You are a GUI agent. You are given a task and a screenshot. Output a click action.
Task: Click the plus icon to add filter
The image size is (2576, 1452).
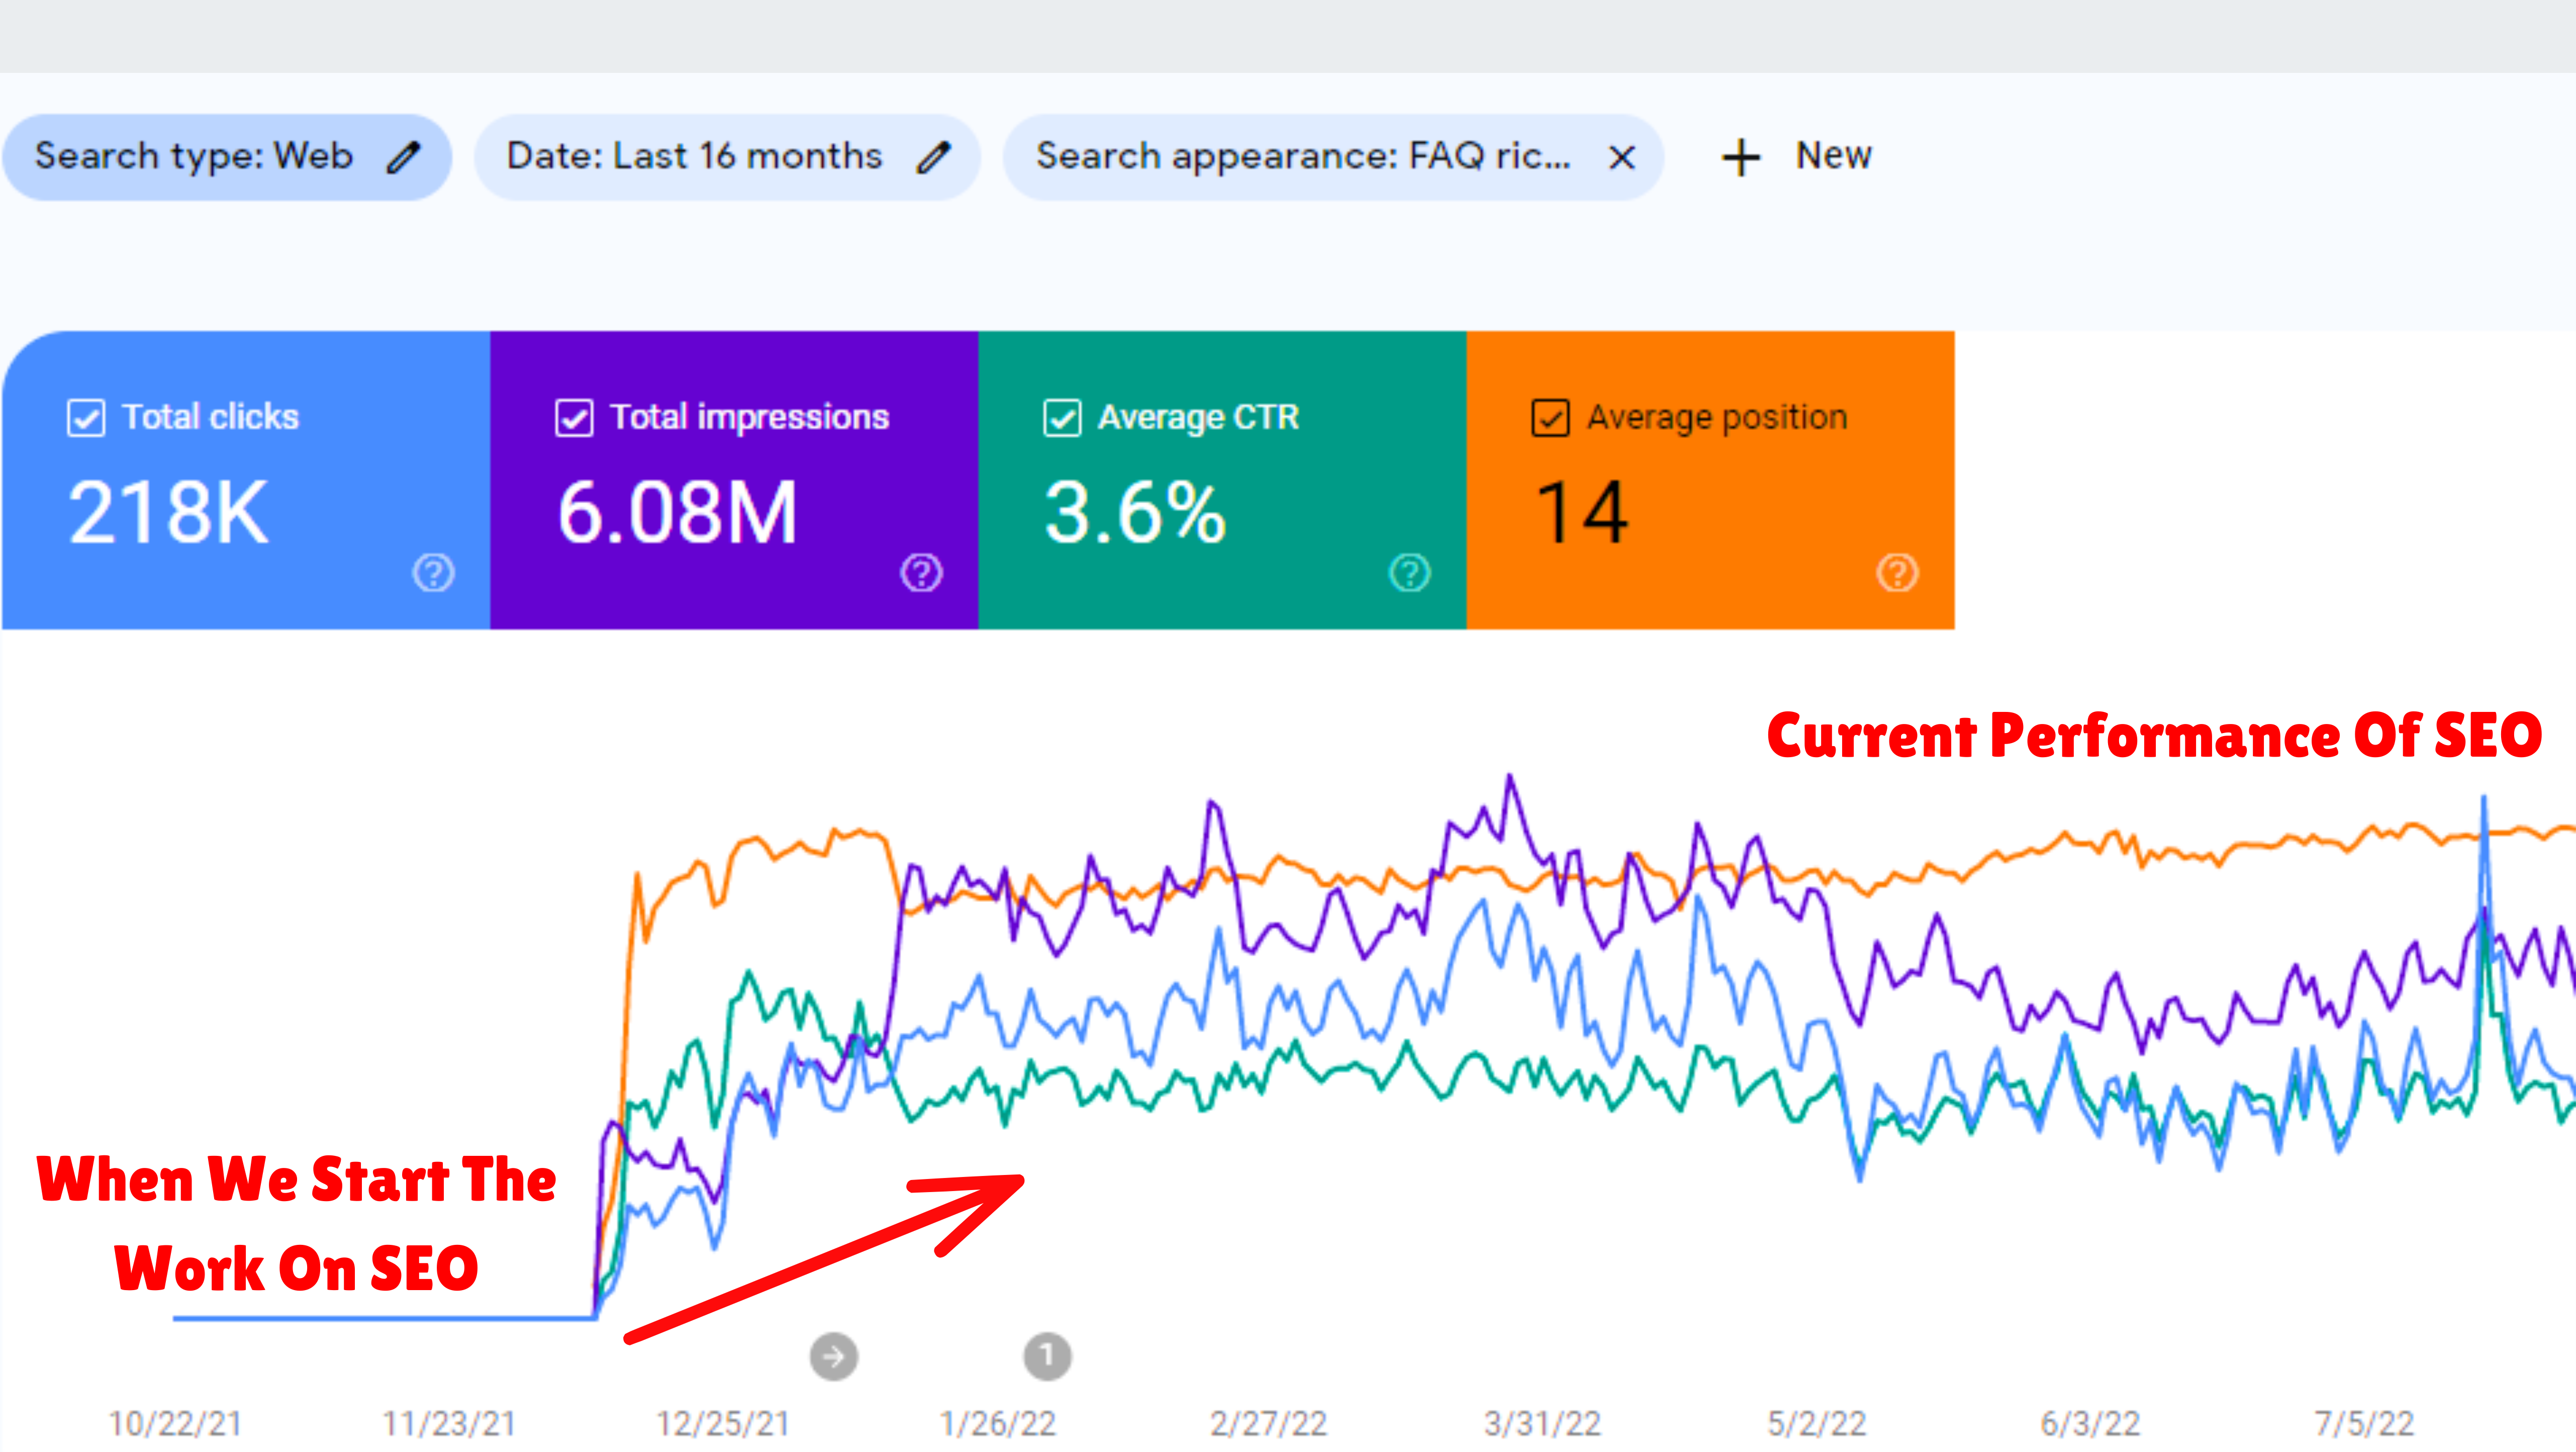(x=1740, y=157)
